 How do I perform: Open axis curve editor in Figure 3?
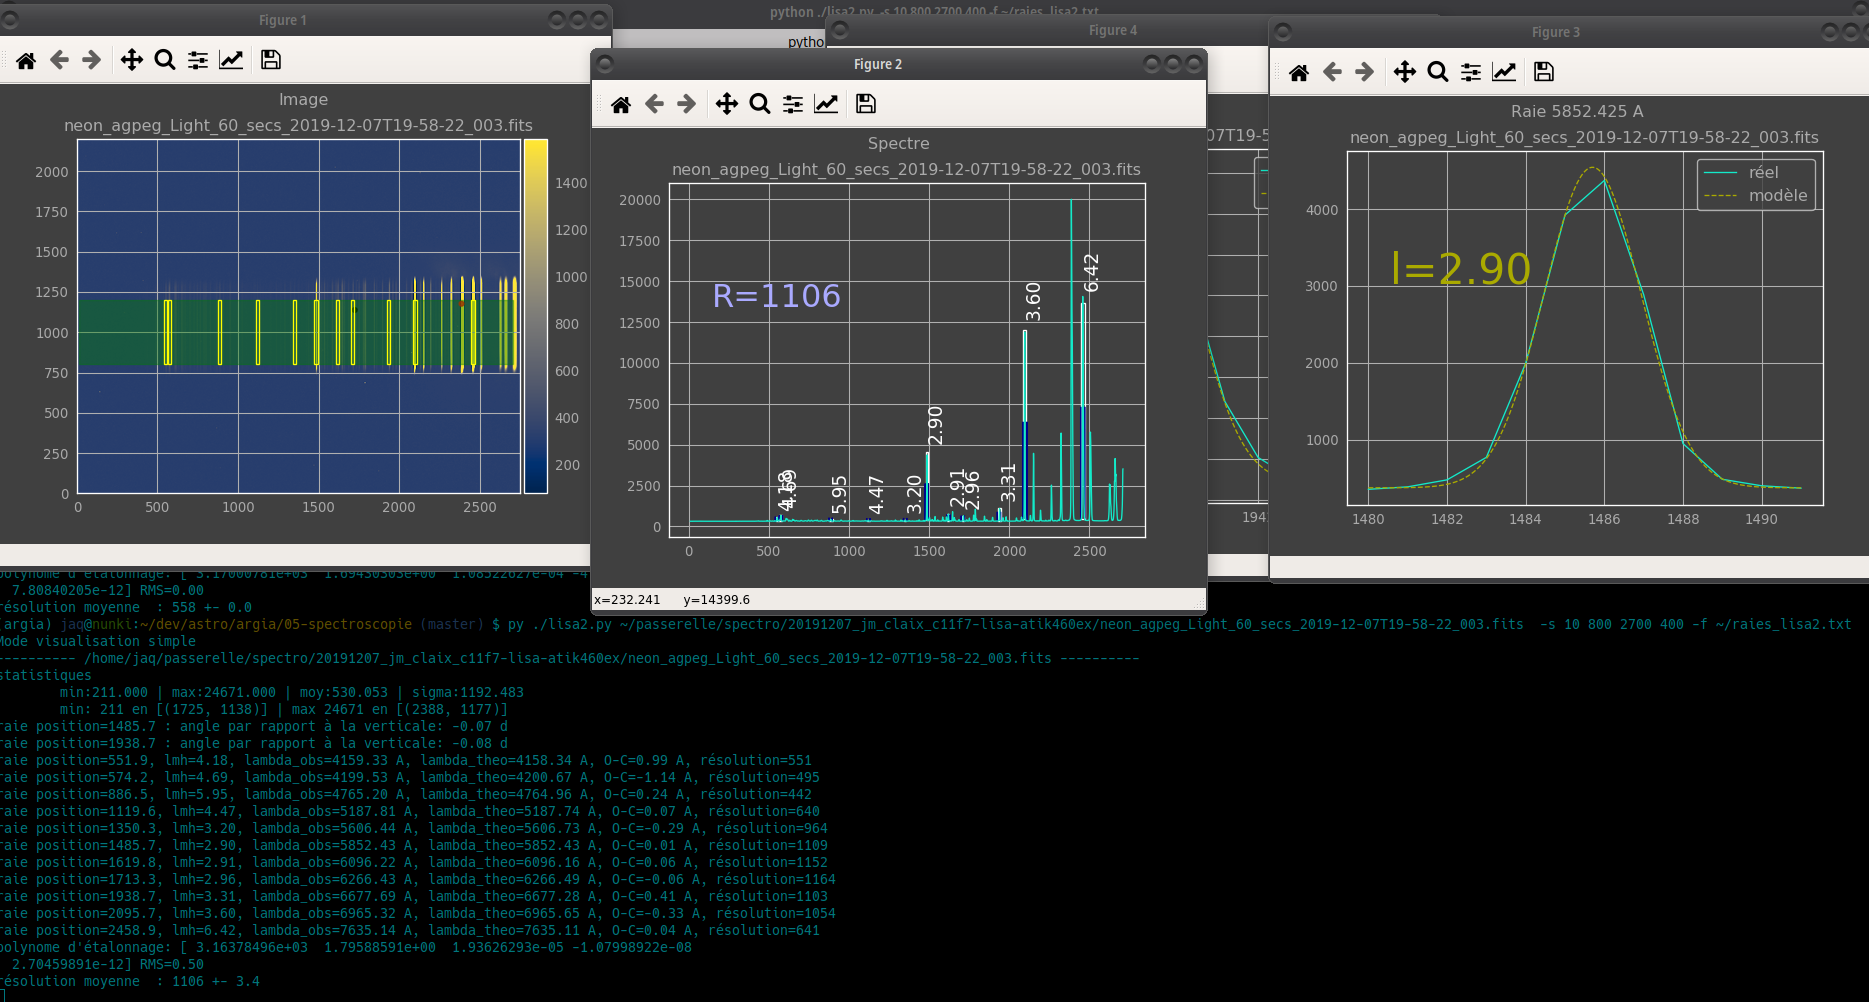[1504, 72]
